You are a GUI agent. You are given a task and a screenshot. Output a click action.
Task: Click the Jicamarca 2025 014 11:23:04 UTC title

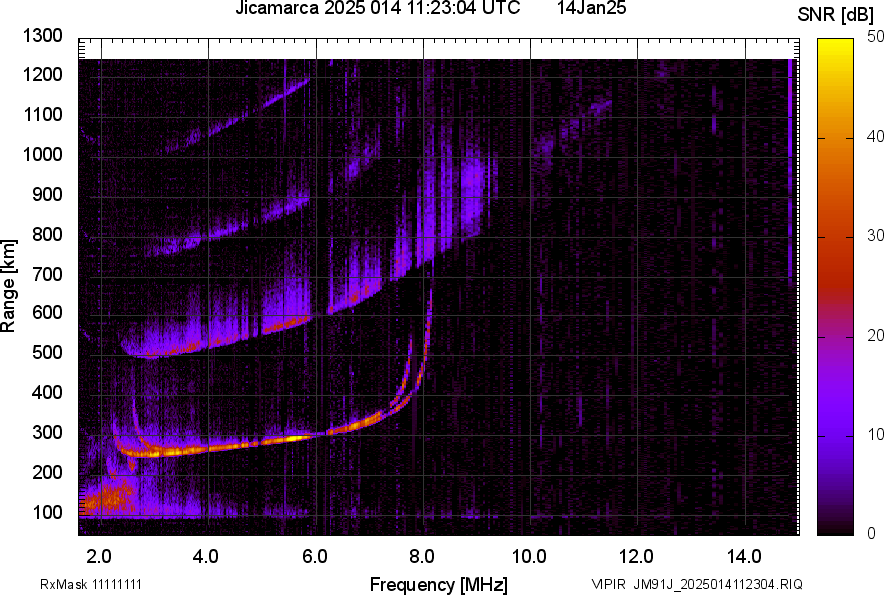point(378,8)
